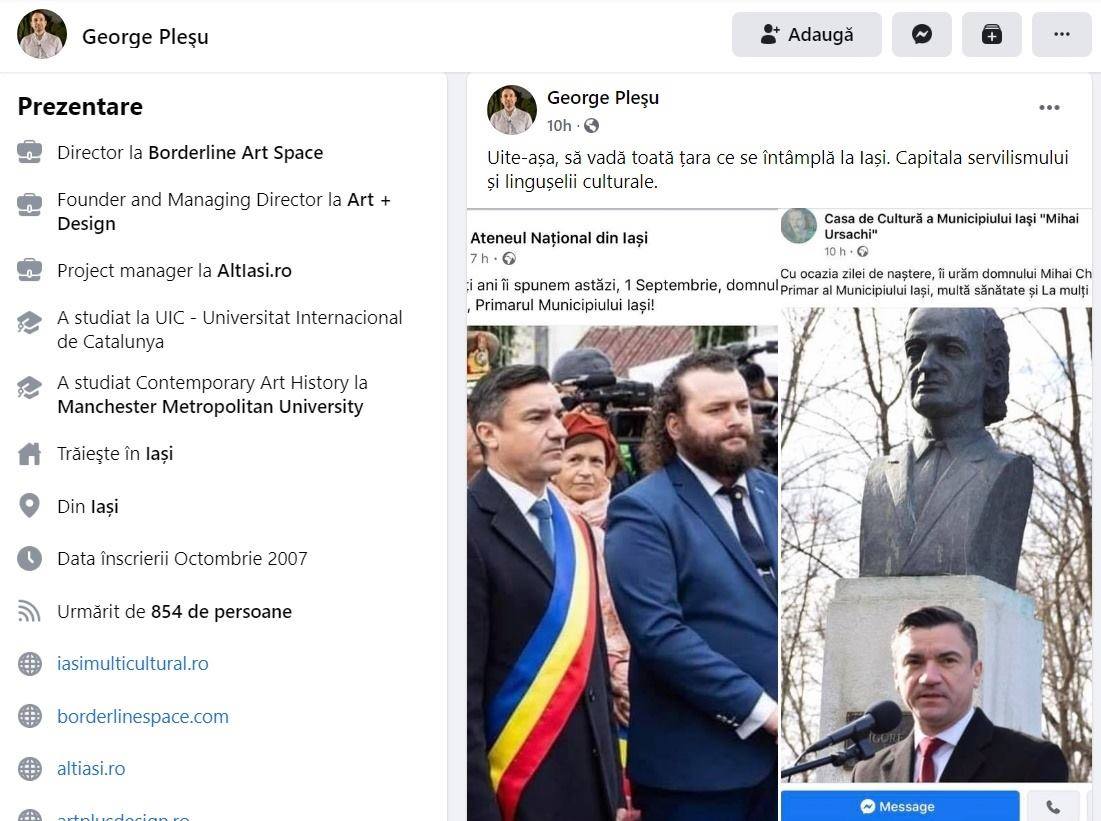The image size is (1101, 821).
Task: Open George Pleșu post author avatar
Action: point(512,110)
